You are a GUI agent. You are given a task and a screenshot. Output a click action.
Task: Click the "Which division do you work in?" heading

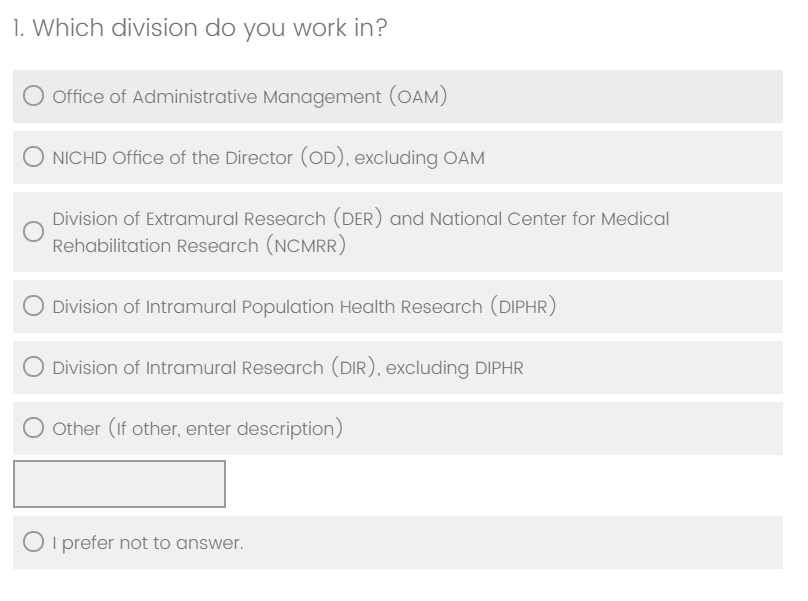coord(200,29)
